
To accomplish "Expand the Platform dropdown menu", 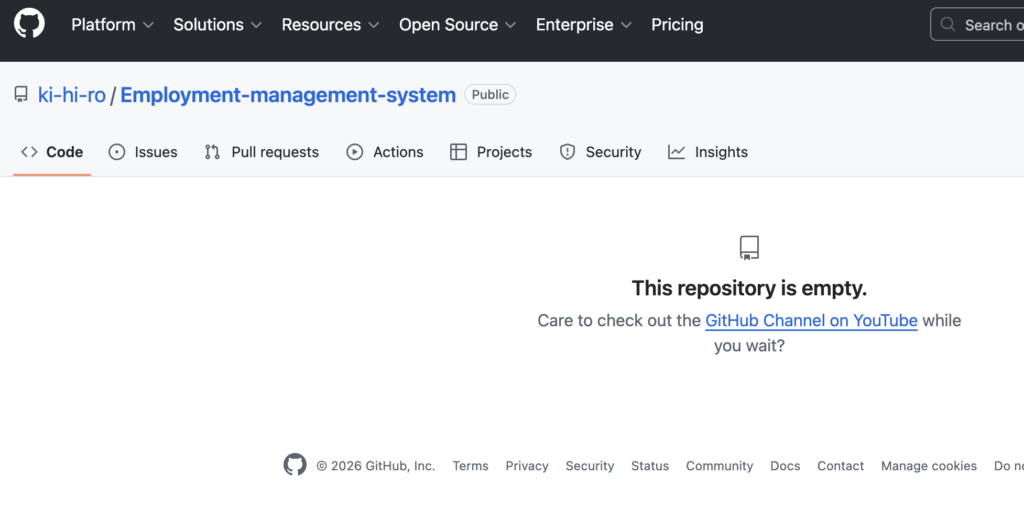I will pos(112,25).
